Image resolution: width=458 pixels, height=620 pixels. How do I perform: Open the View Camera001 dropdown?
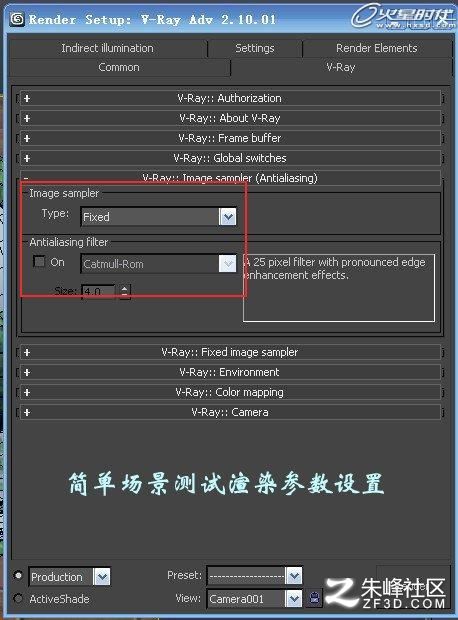click(255, 598)
